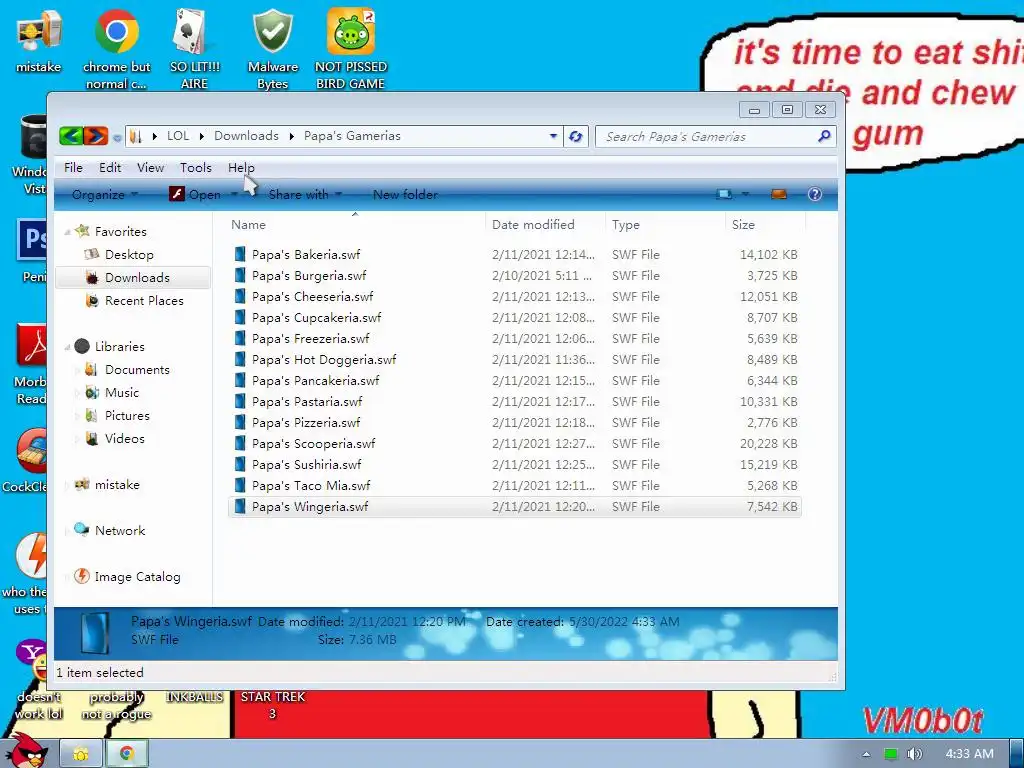
Task: Expand the Open button dropdown arrow
Action: click(x=234, y=195)
